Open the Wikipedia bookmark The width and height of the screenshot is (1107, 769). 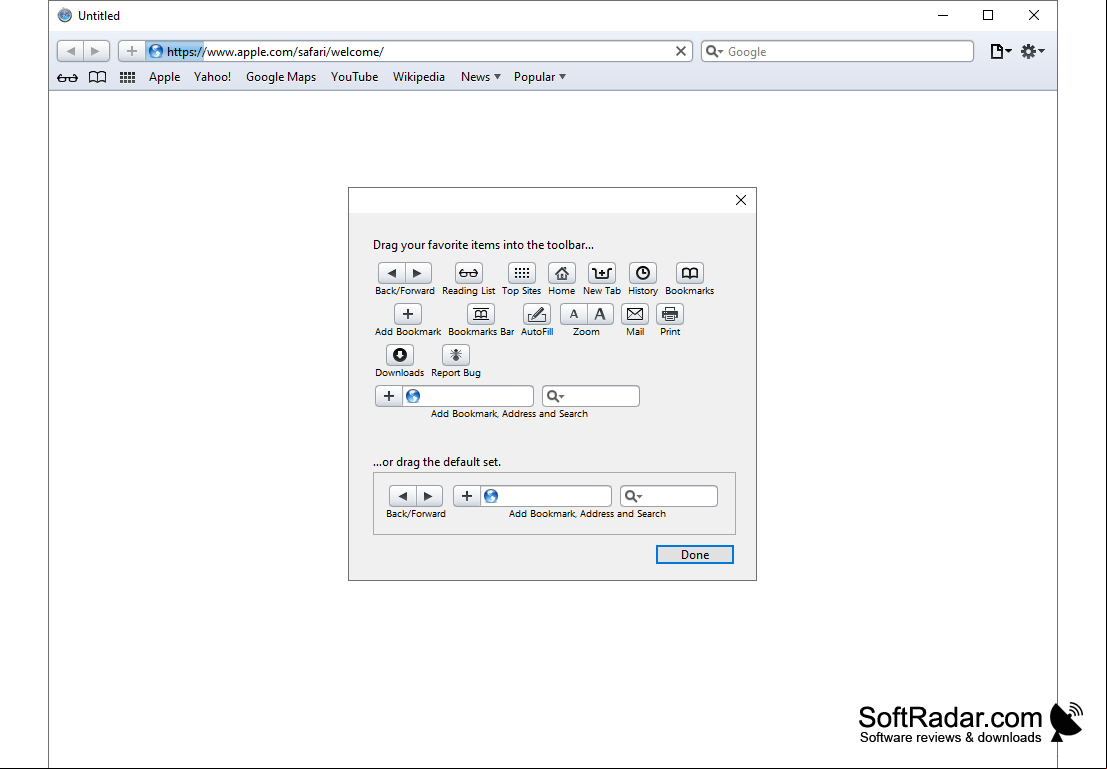tap(419, 77)
